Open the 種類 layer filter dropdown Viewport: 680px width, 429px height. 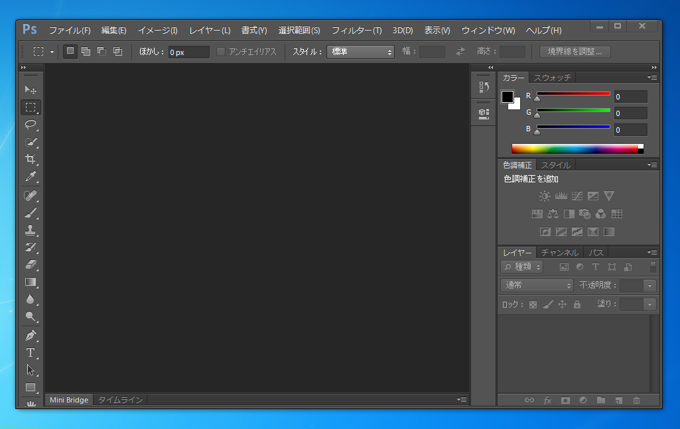pyautogui.click(x=522, y=267)
